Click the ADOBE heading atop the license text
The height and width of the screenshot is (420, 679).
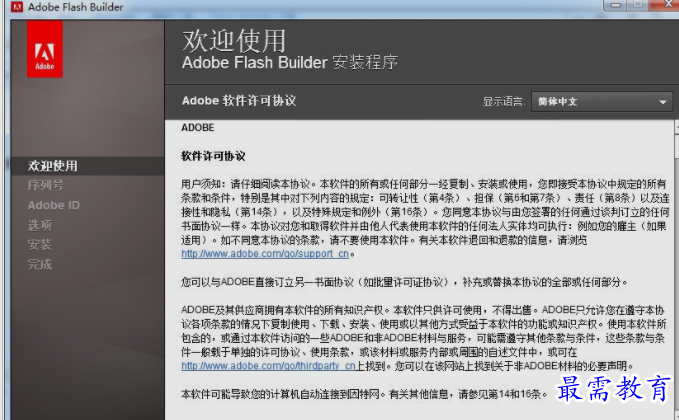(x=197, y=128)
